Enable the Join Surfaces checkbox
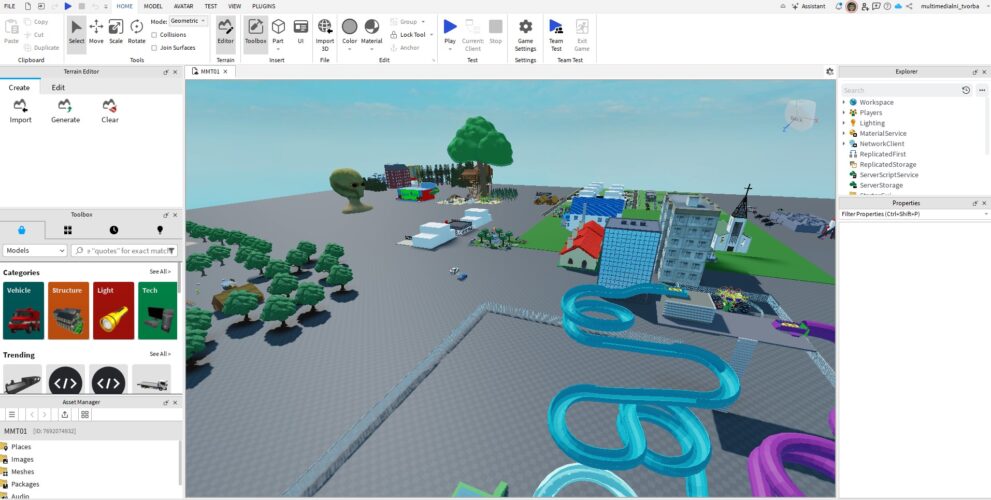Viewport: 991px width, 500px height. (x=154, y=47)
